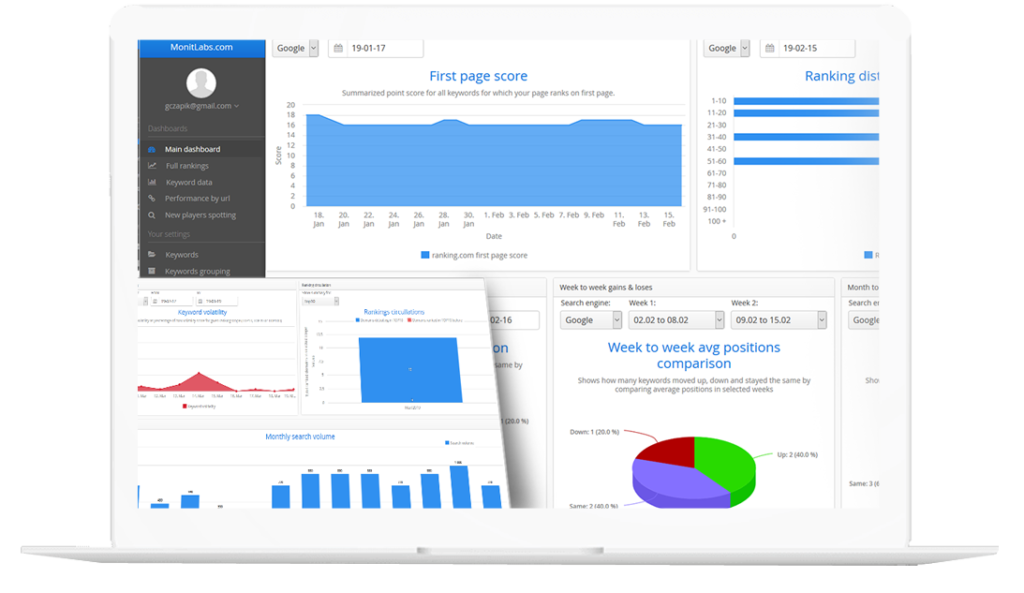The width and height of the screenshot is (1024, 593).
Task: Click the calendar icon beside date 19-02-15
Action: (x=770, y=48)
